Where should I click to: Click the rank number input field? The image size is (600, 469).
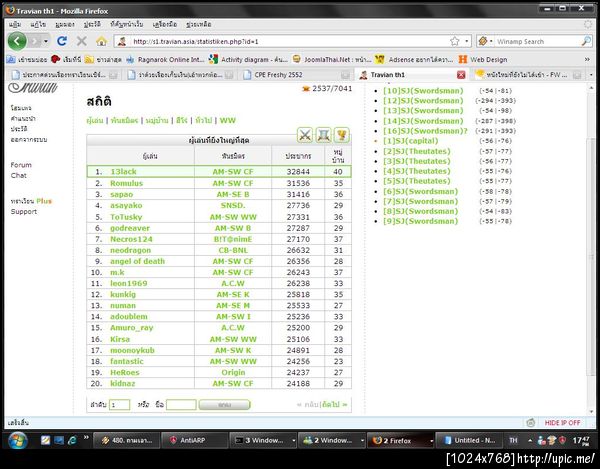point(119,405)
